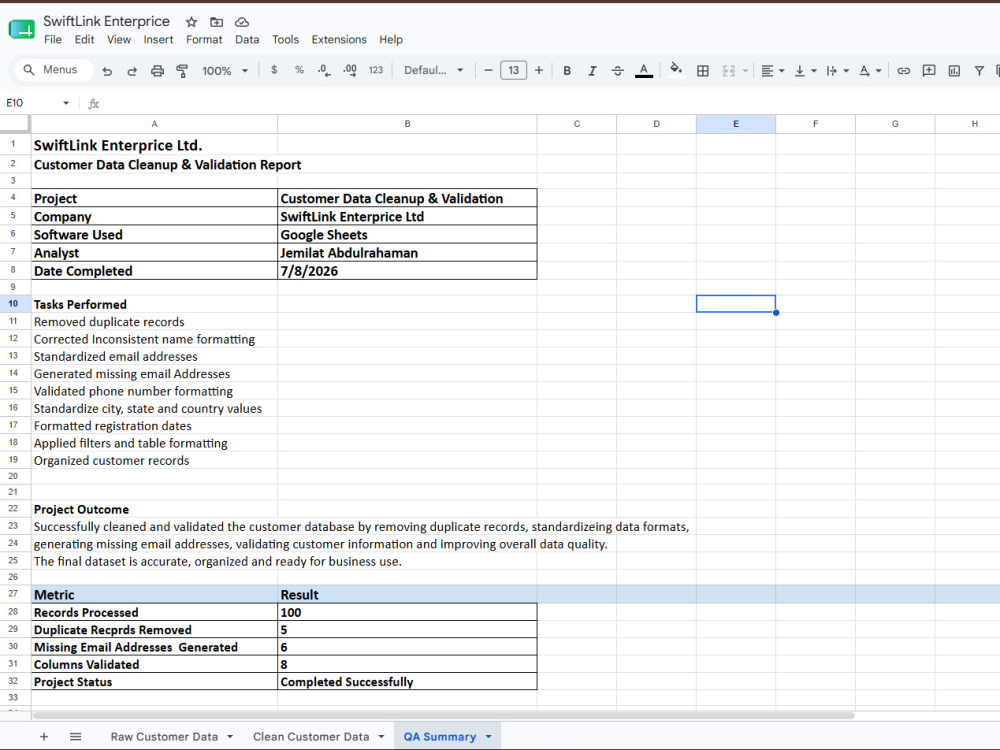The image size is (1000, 750).
Task: Click the font size field showing 13
Action: (513, 70)
